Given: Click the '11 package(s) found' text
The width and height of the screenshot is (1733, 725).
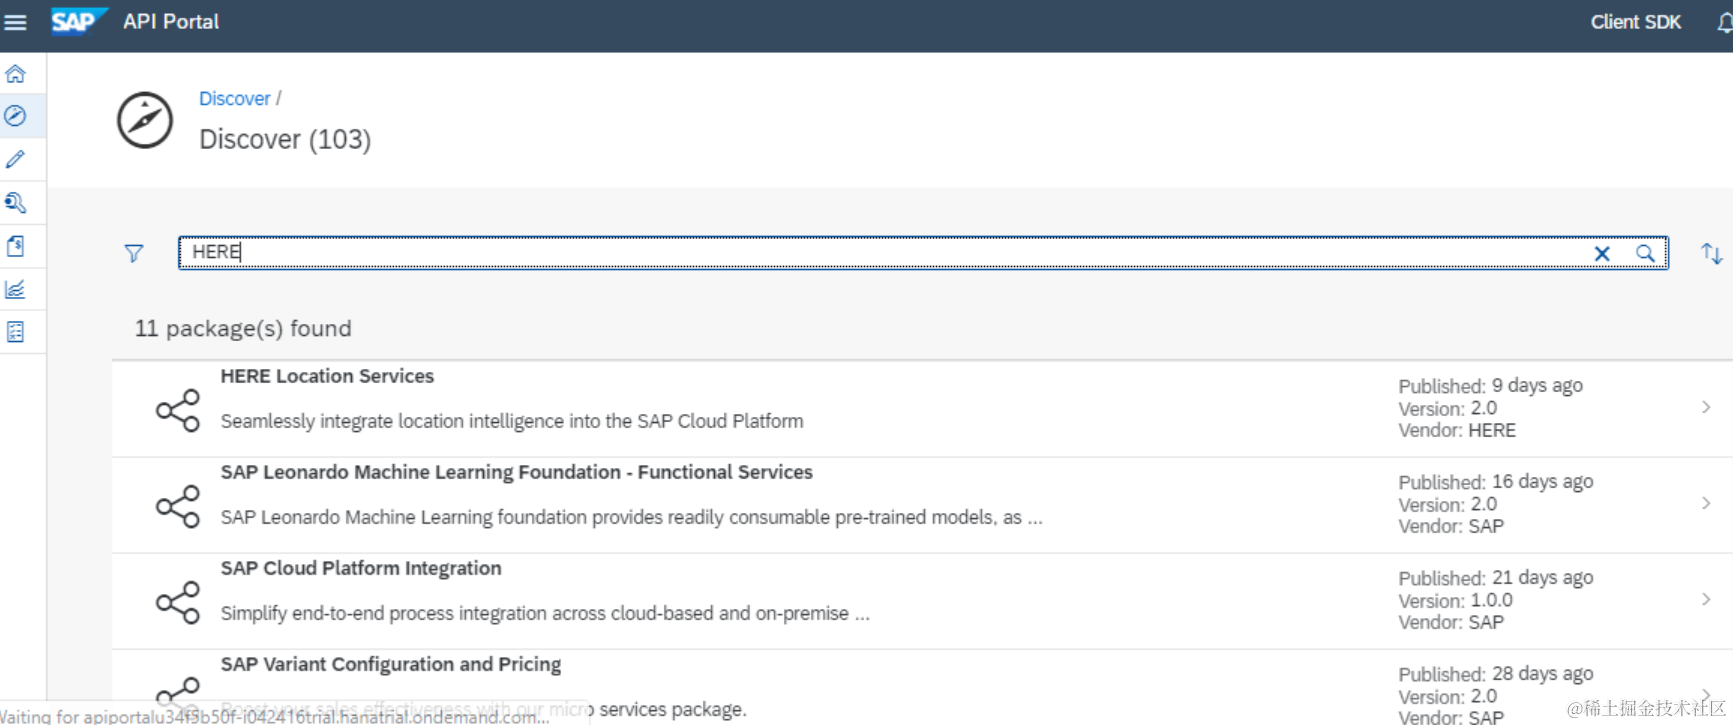Looking at the screenshot, I should click(243, 329).
